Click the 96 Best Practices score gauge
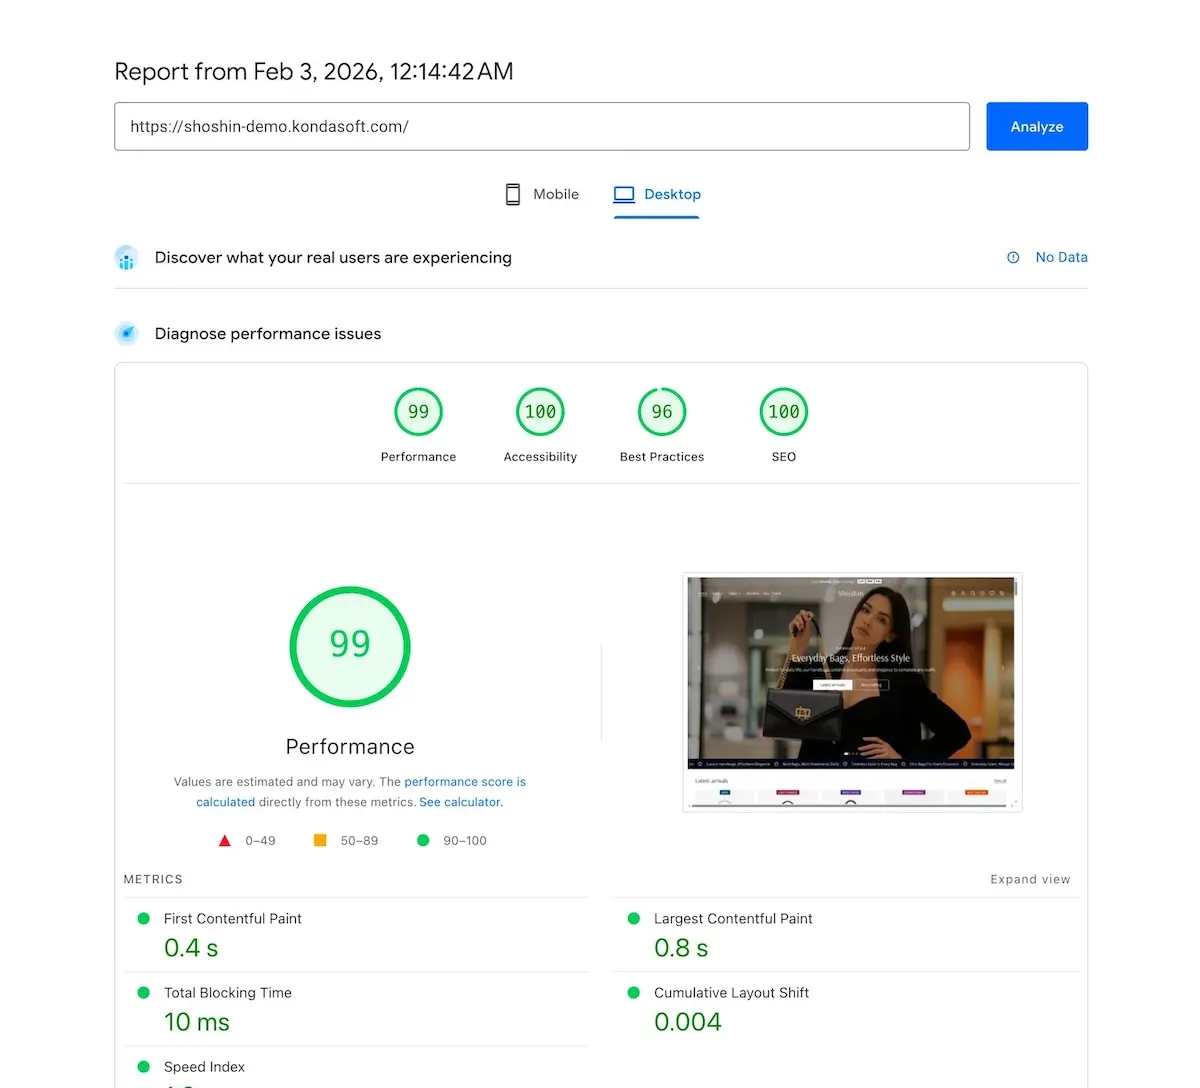Viewport: 1200px width, 1088px height. 662,411
